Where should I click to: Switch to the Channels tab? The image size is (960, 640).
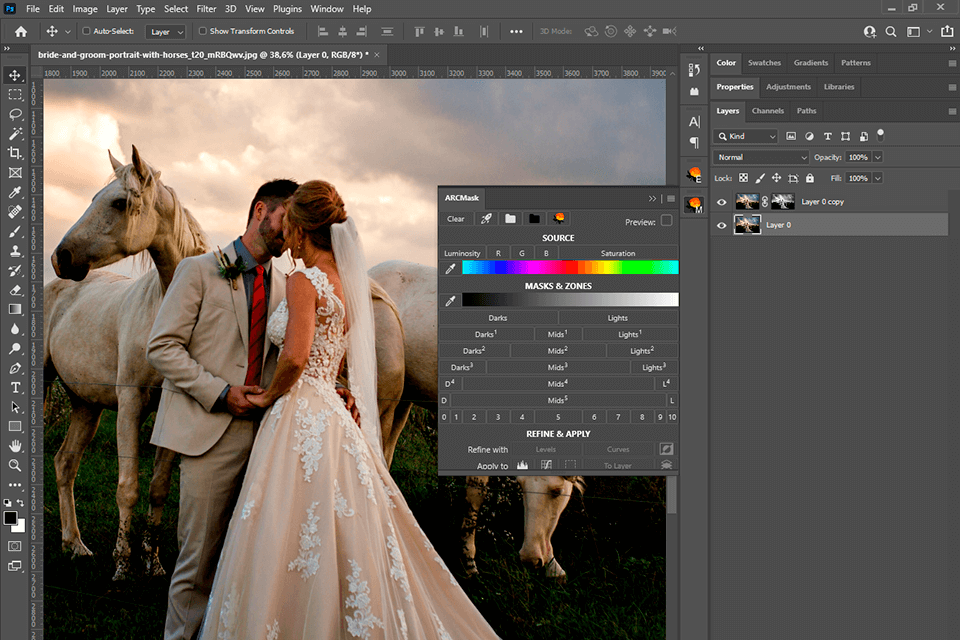click(x=767, y=111)
